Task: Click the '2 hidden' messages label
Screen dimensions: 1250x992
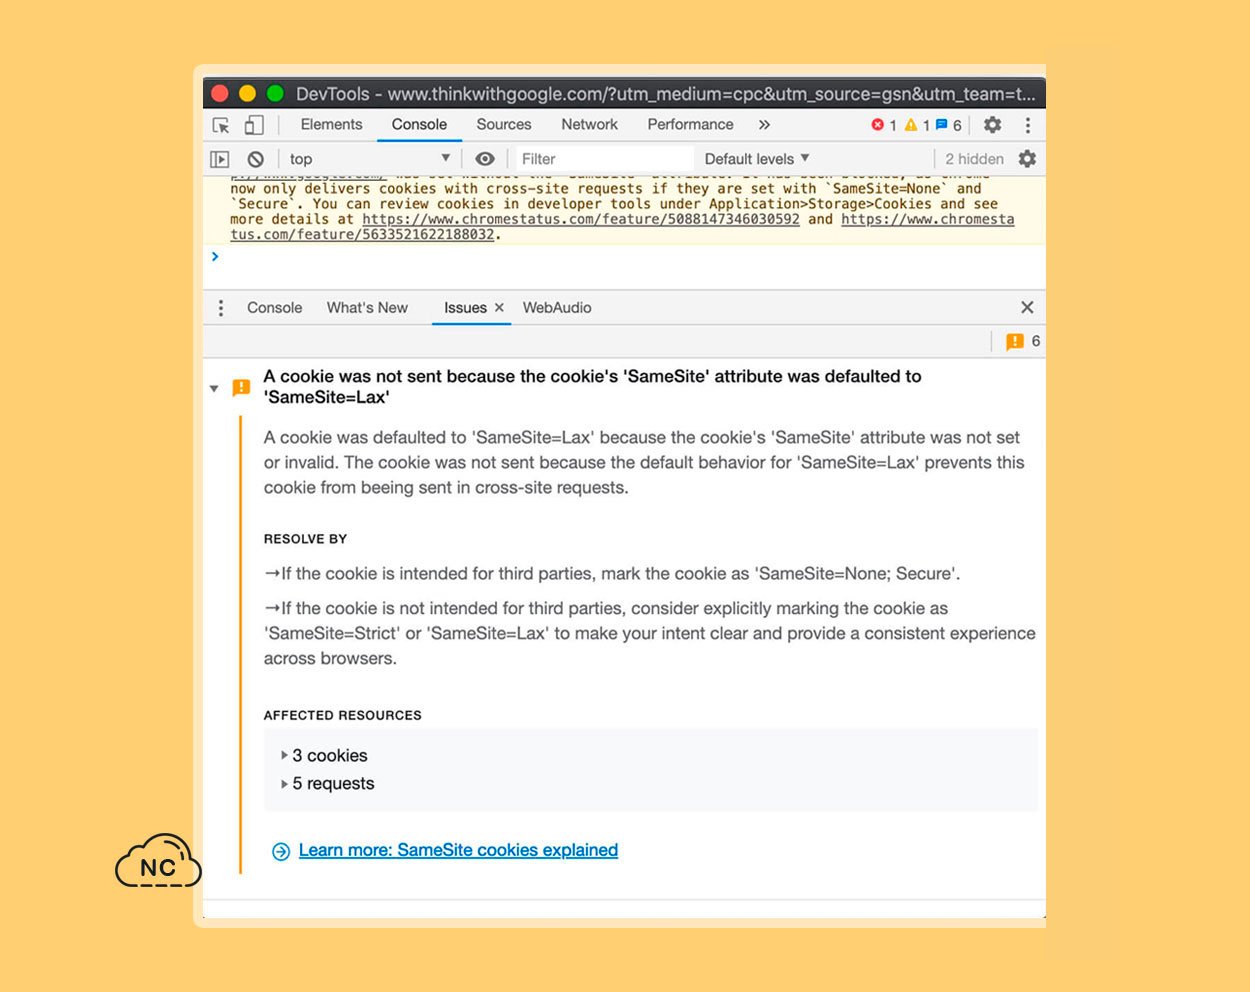Action: [974, 159]
